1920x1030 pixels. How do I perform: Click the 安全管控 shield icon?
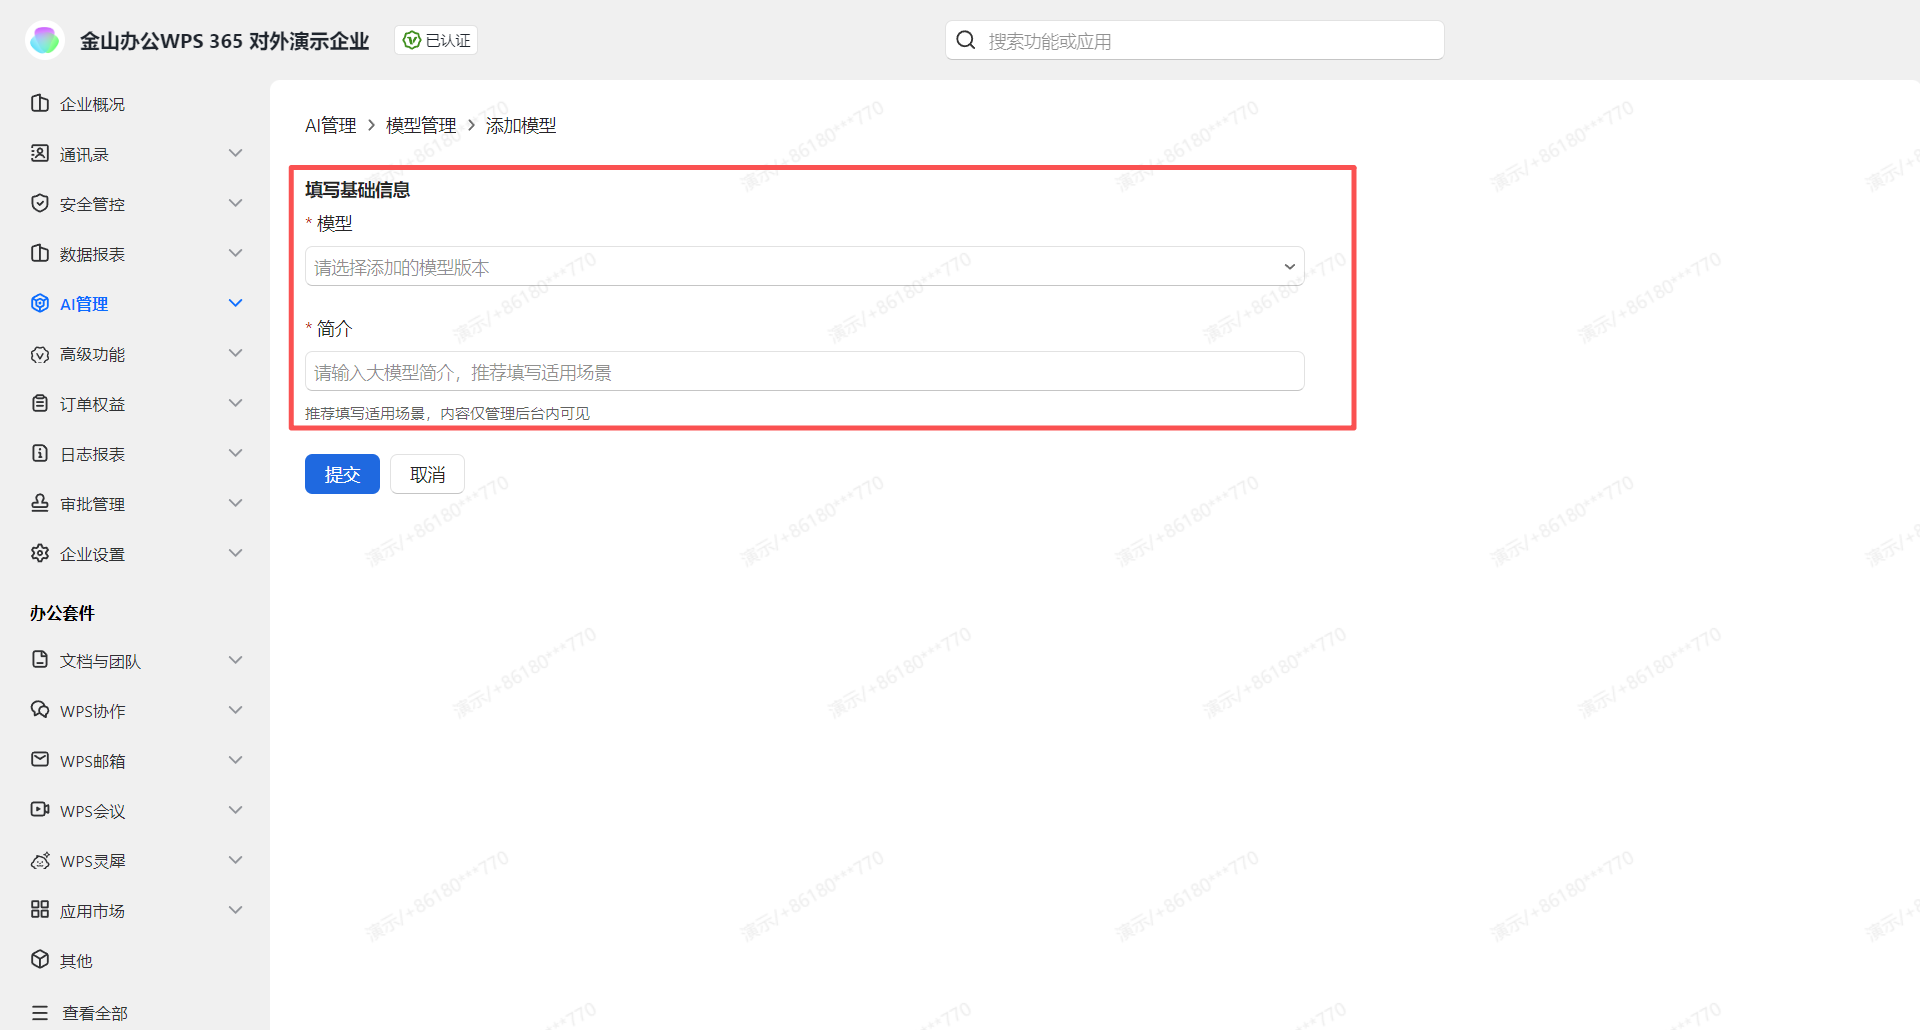[40, 203]
